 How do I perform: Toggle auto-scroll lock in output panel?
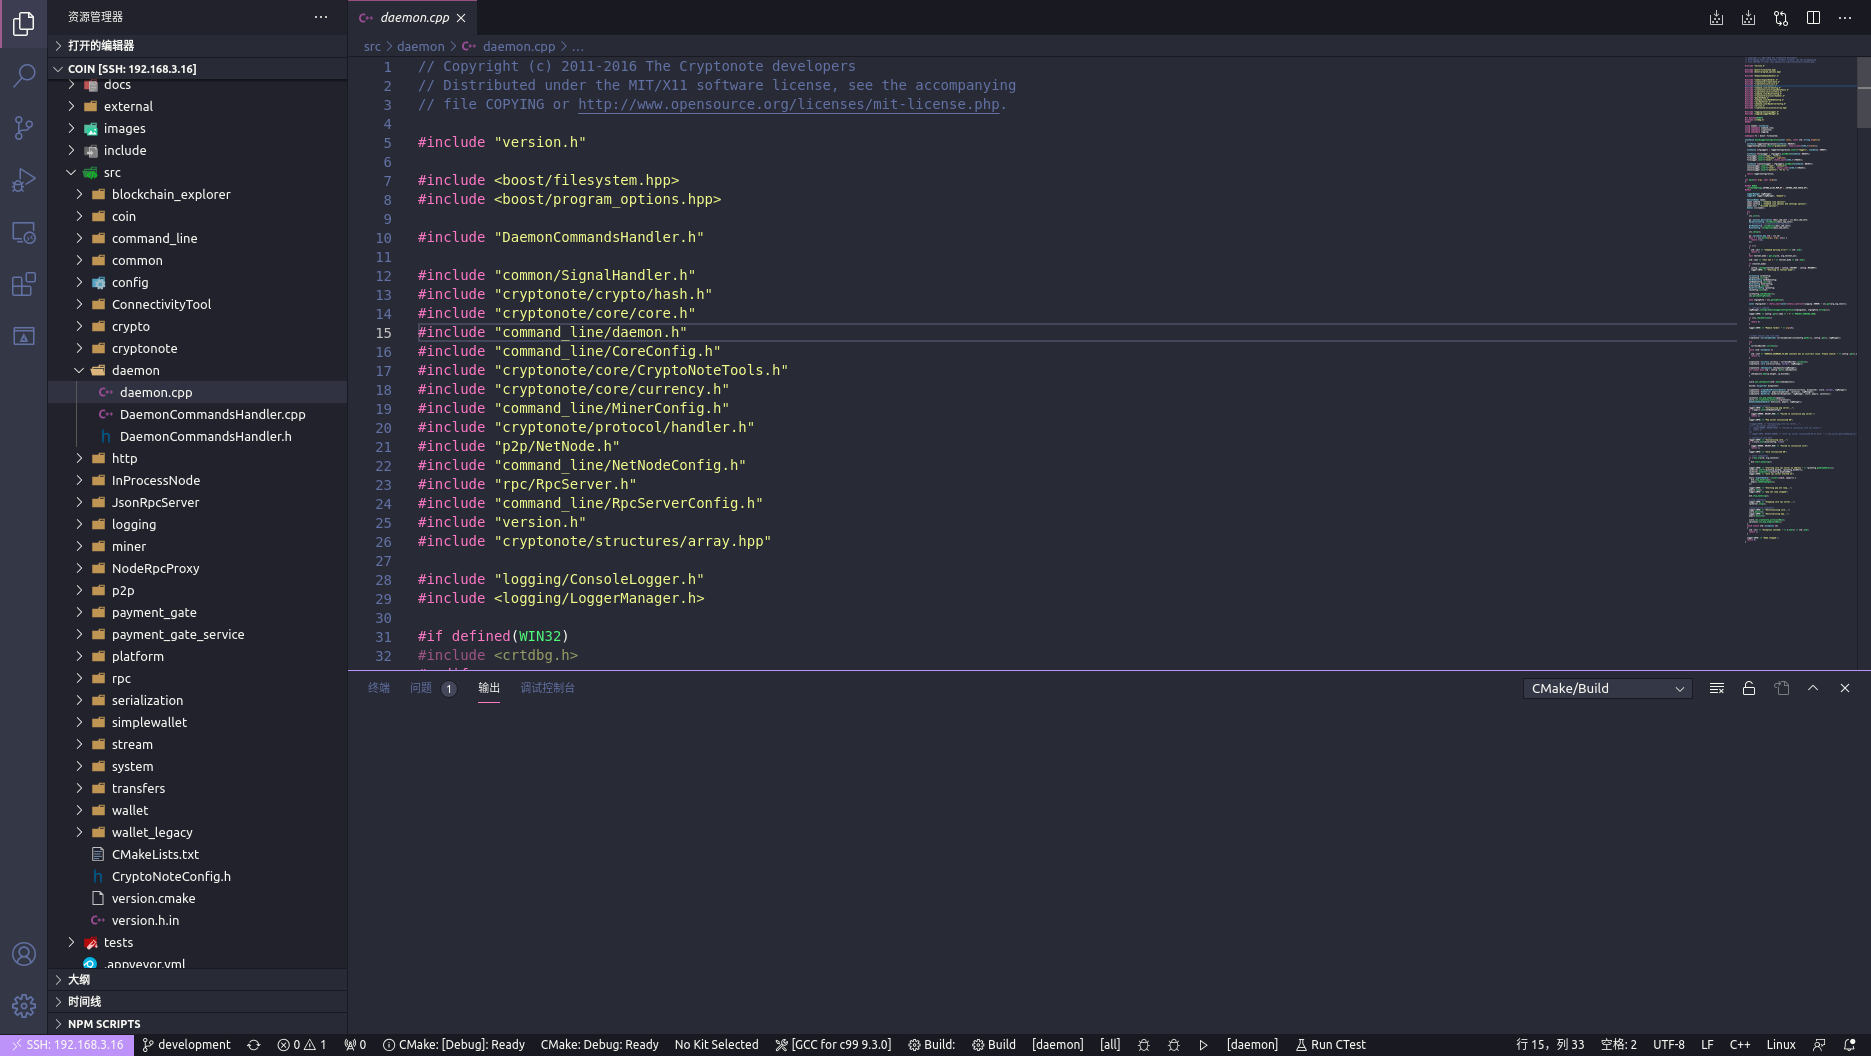click(1749, 688)
